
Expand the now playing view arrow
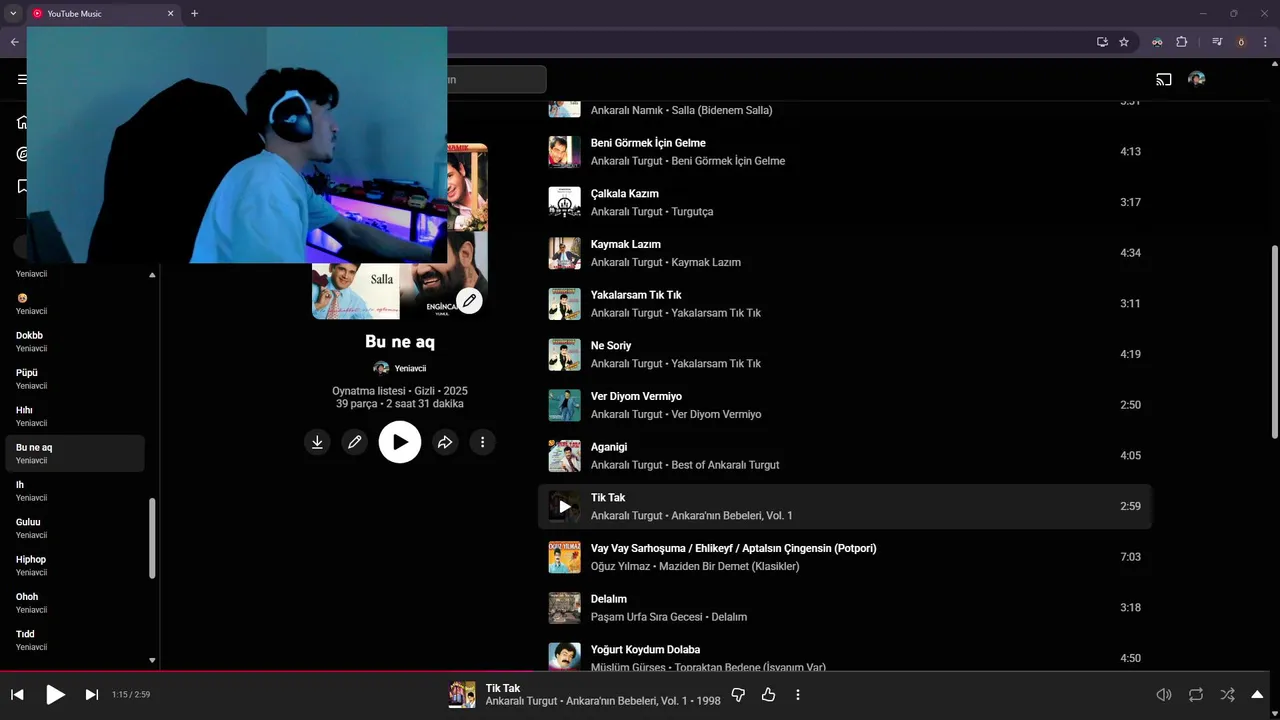pyautogui.click(x=1258, y=694)
